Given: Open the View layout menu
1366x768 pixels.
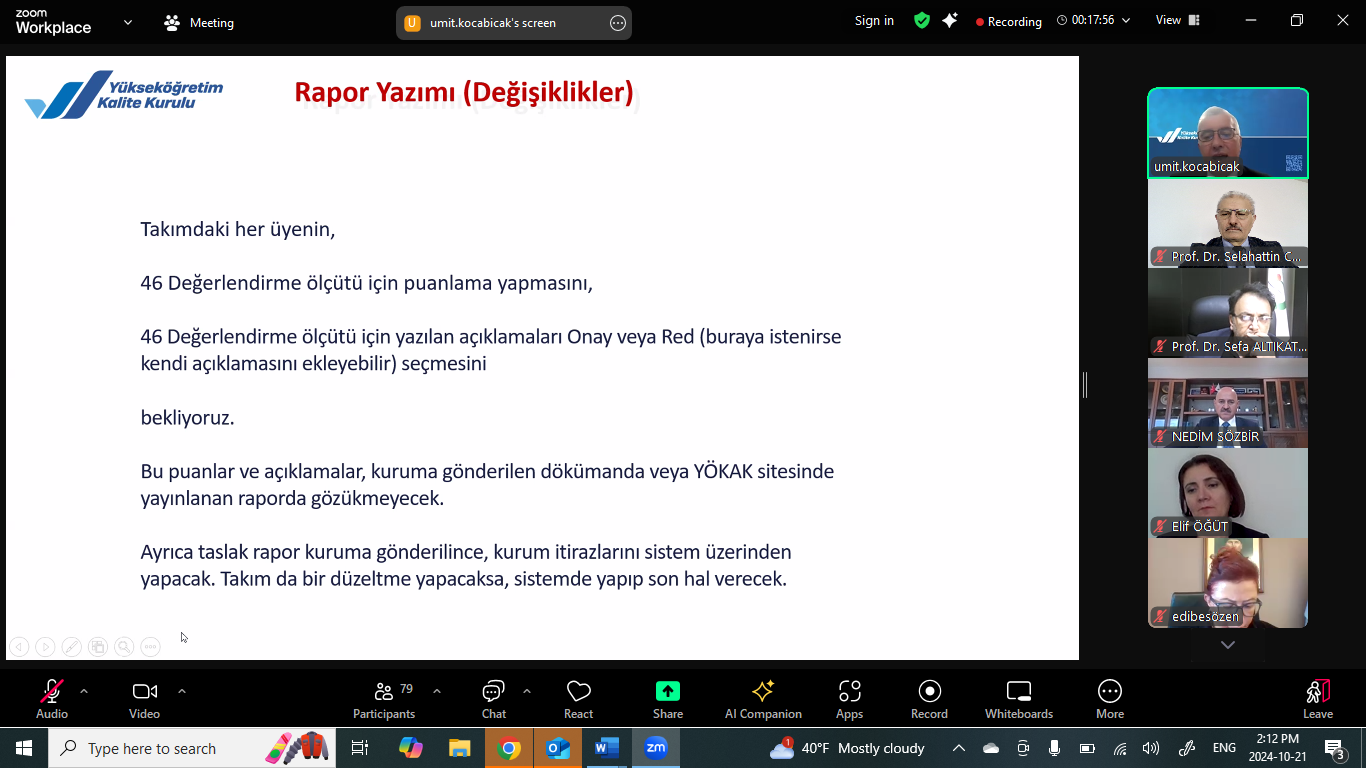Looking at the screenshot, I should [x=1177, y=20].
